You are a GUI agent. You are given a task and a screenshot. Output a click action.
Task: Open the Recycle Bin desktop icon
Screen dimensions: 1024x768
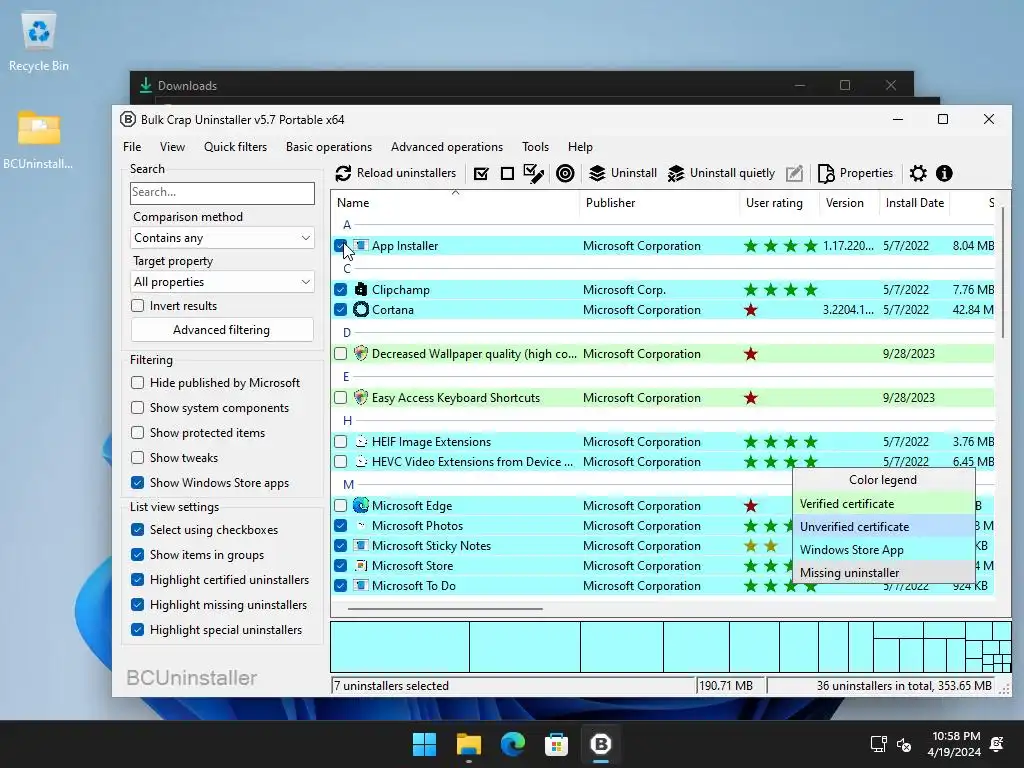pyautogui.click(x=39, y=42)
